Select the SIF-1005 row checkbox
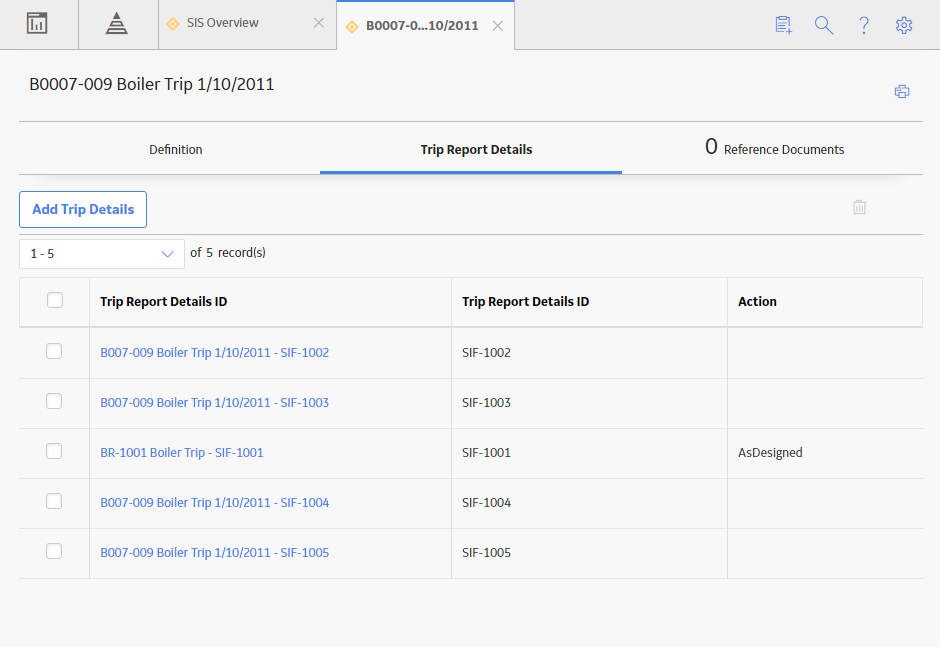This screenshot has width=940, height=647. [54, 551]
